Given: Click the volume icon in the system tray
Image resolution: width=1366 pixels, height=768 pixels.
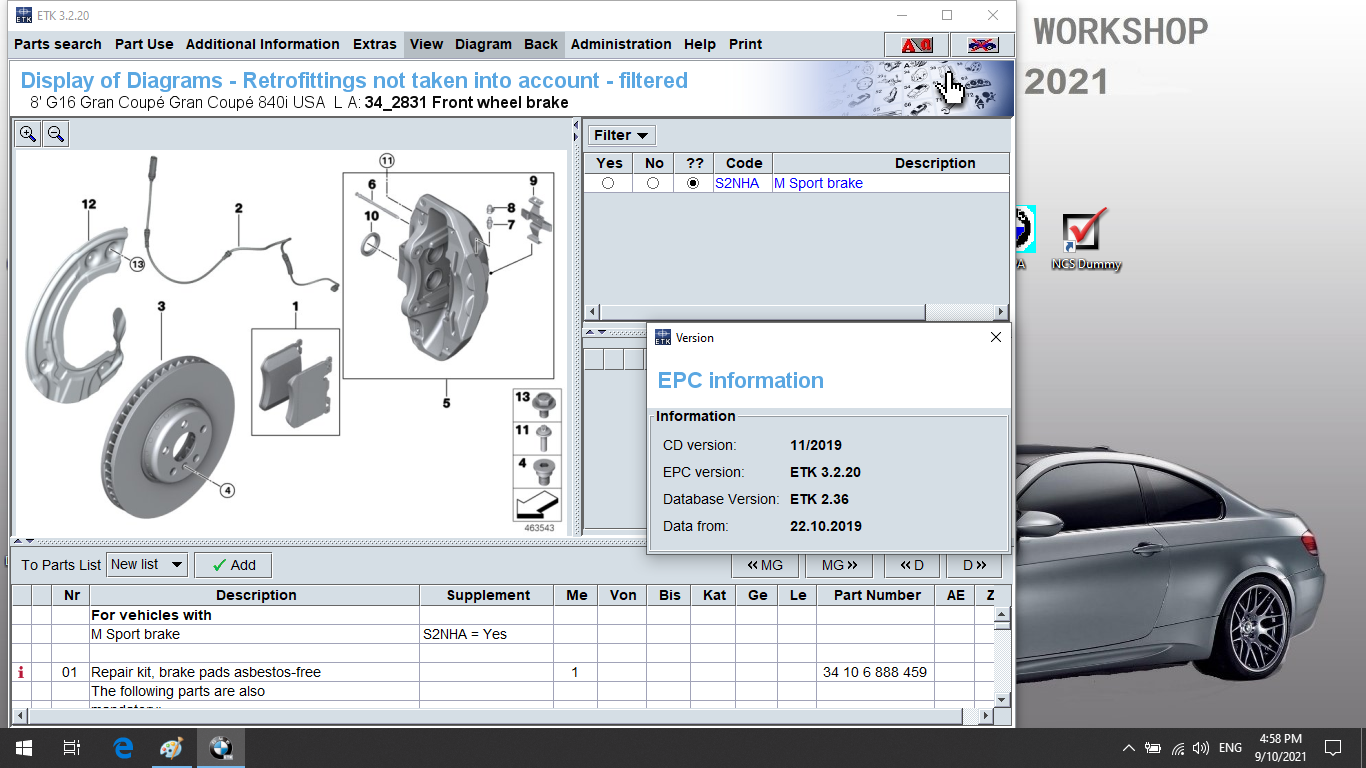Looking at the screenshot, I should (x=1201, y=748).
